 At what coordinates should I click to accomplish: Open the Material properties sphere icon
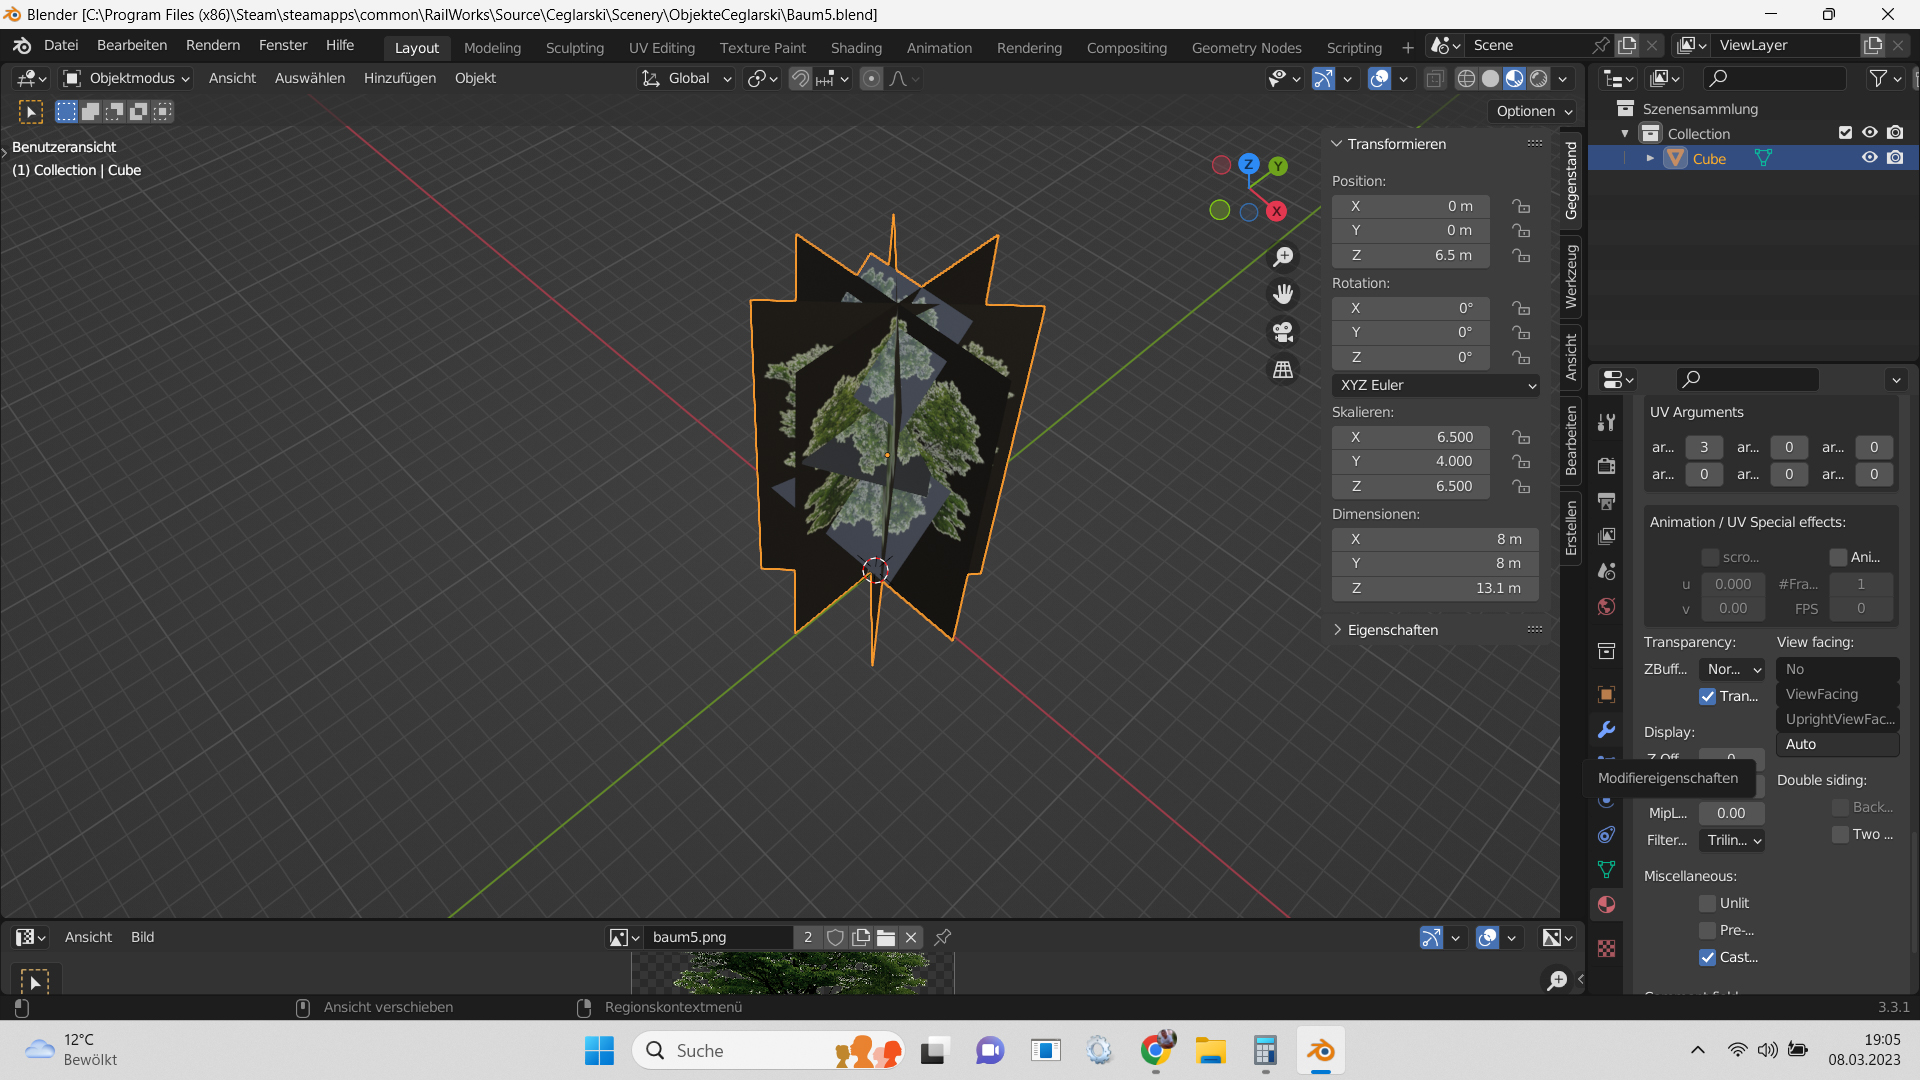click(1606, 904)
